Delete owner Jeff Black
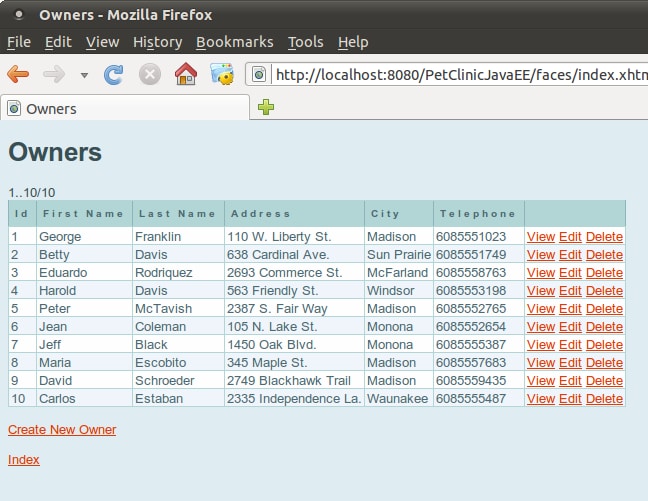Screen dimensions: 648x501 click(604, 345)
